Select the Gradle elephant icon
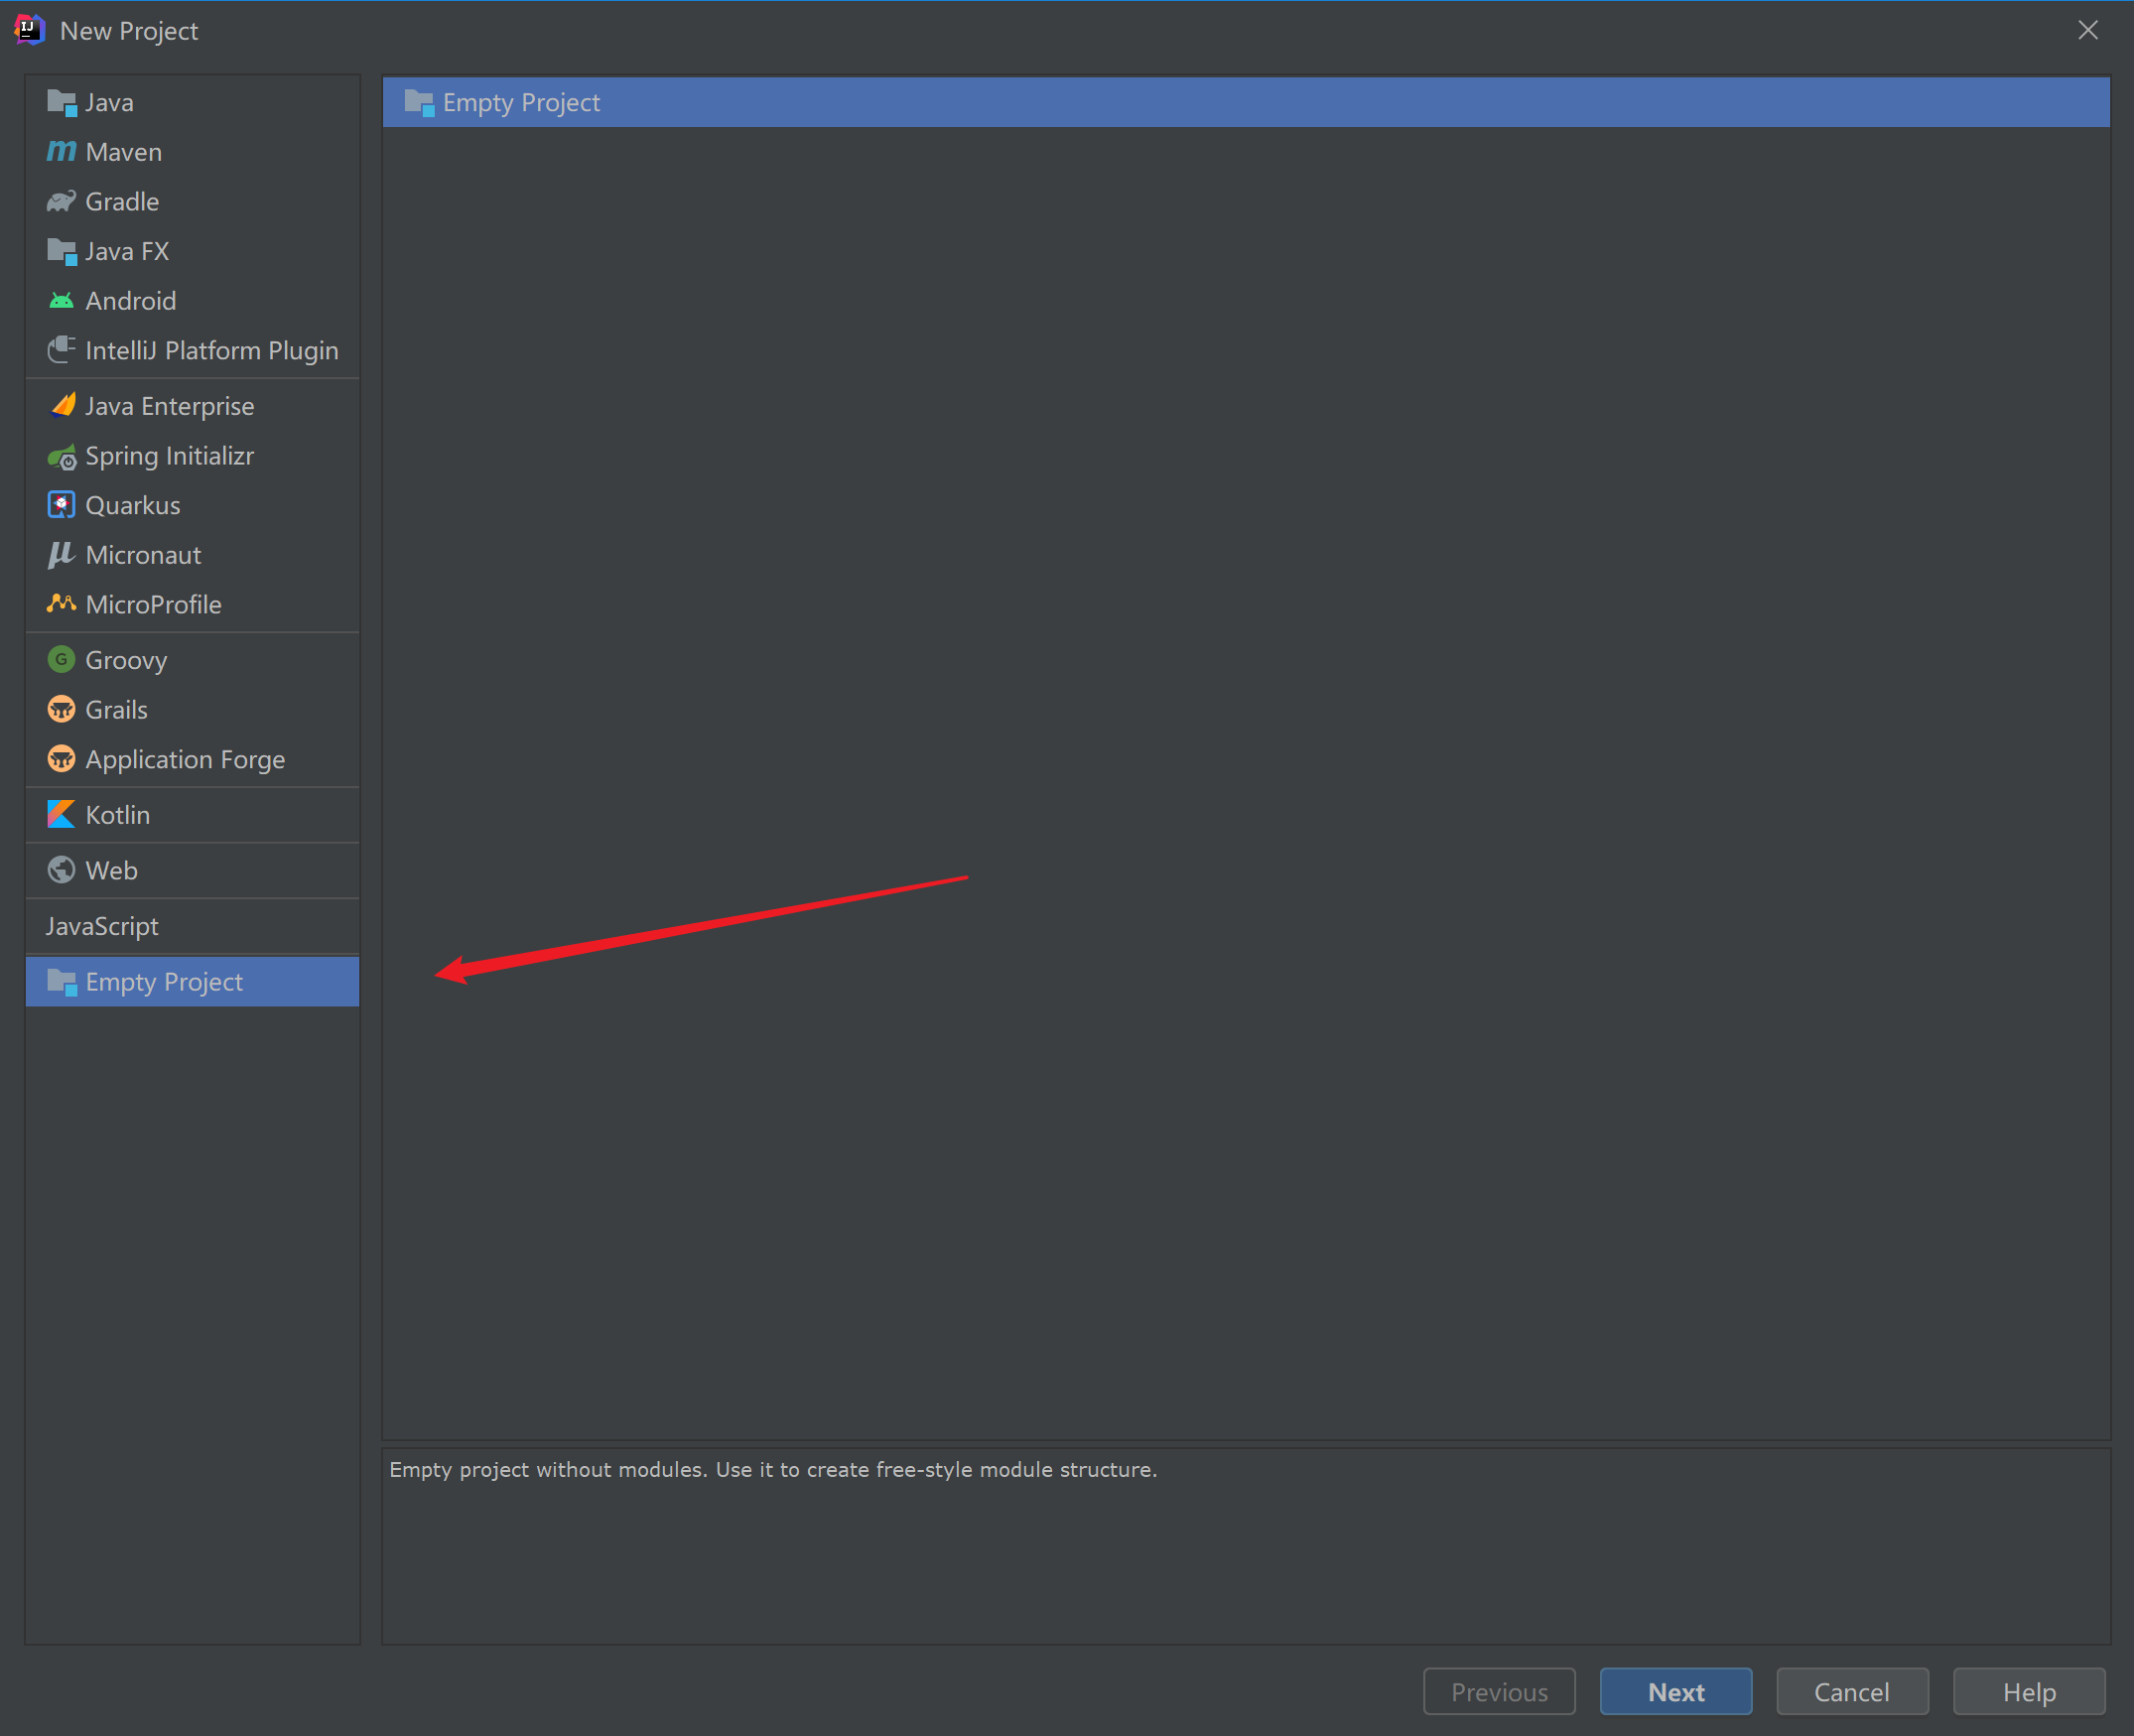2134x1736 pixels. click(x=61, y=202)
